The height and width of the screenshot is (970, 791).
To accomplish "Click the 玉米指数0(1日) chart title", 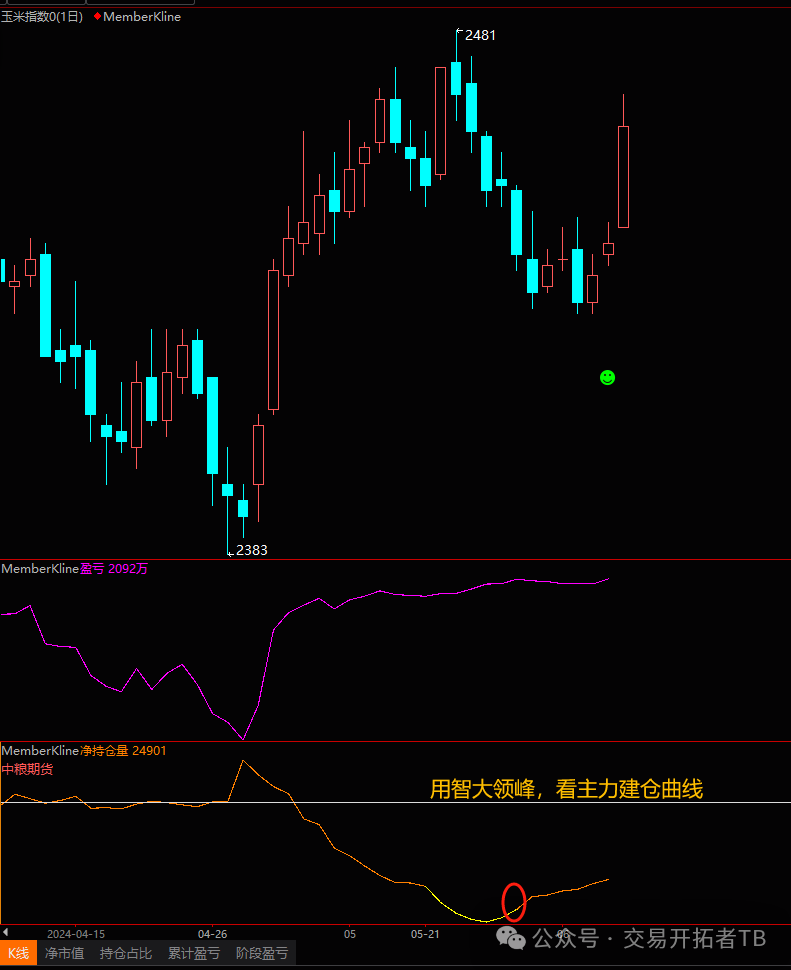I will pyautogui.click(x=41, y=17).
